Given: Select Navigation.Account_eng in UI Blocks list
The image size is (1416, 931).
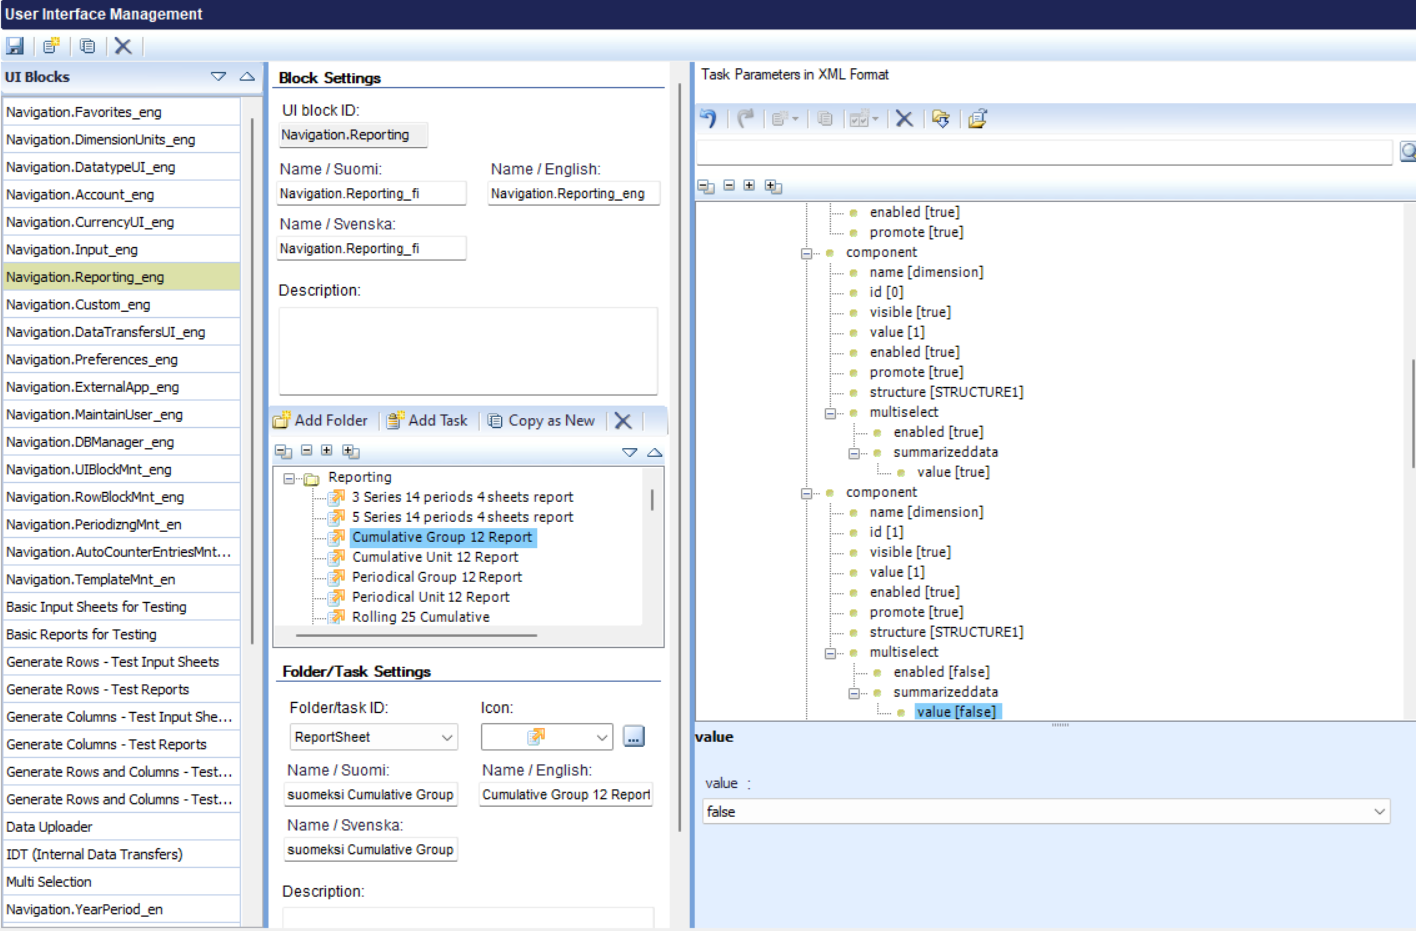Looking at the screenshot, I should pos(121,194).
